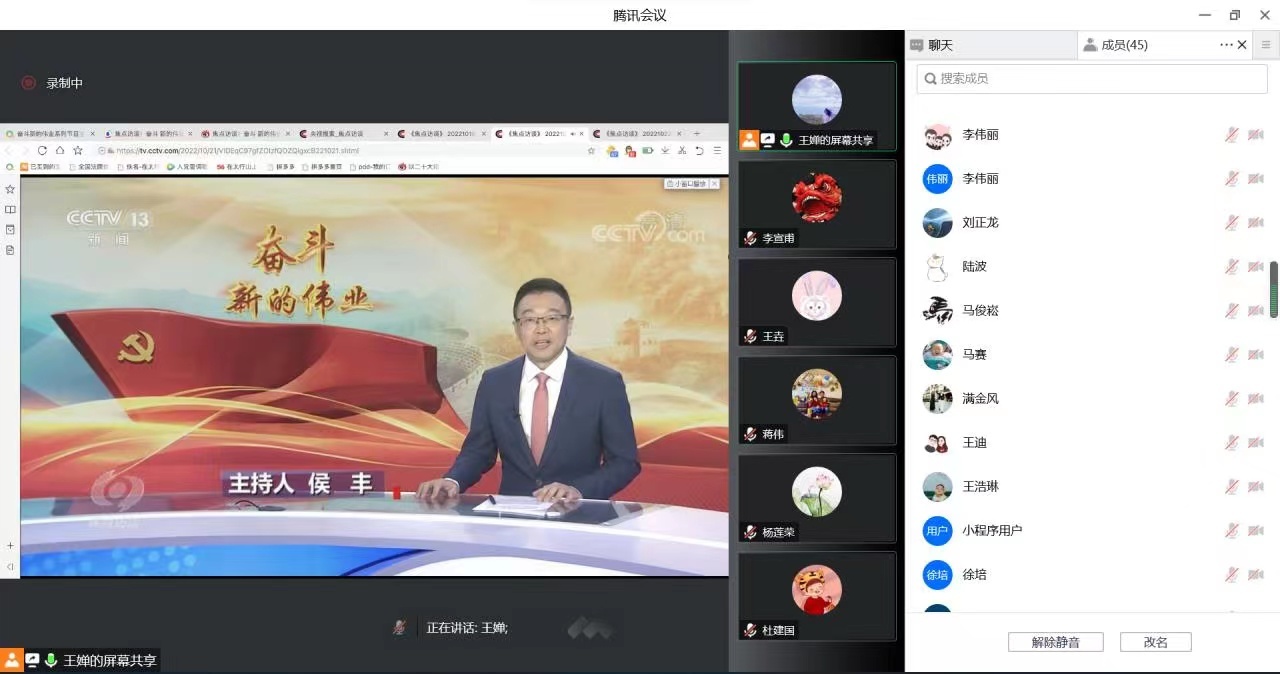
Task: Click the red 录制中 recording indicator
Action: 29,83
